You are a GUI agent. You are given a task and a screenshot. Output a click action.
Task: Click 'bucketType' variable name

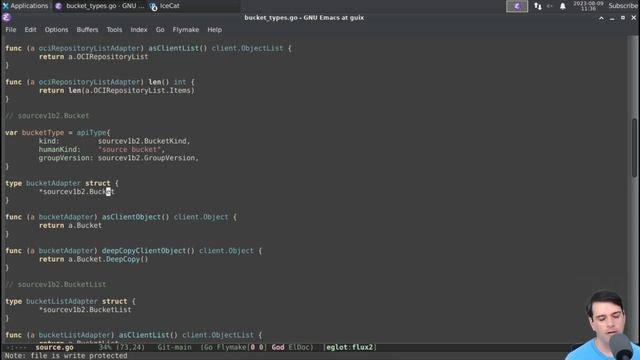(x=43, y=133)
